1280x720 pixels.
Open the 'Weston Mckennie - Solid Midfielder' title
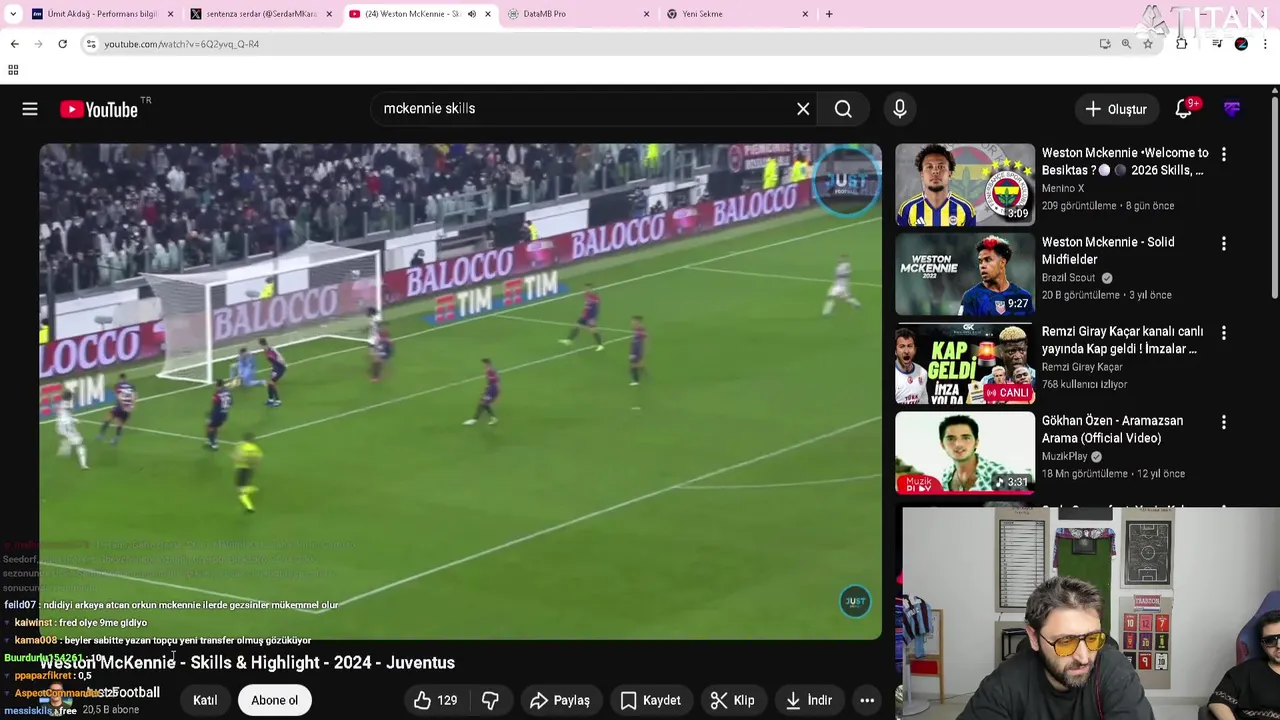coord(1108,251)
